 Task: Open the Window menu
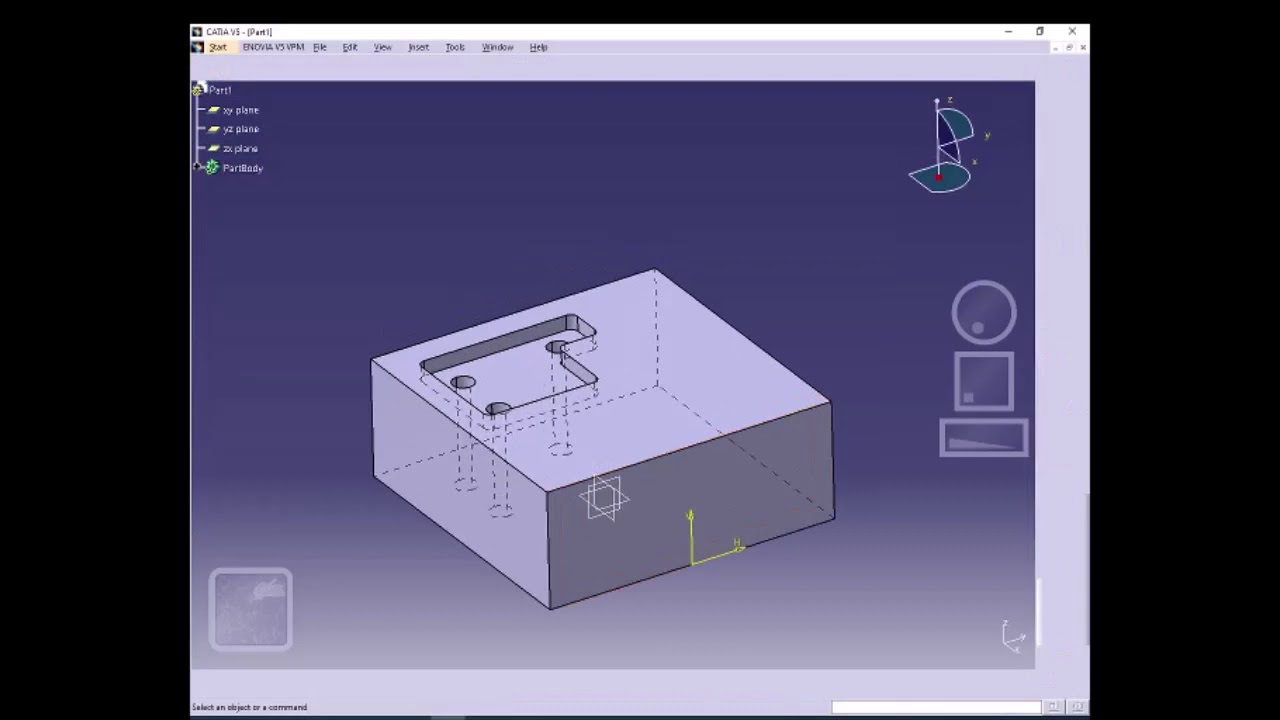[x=497, y=47]
